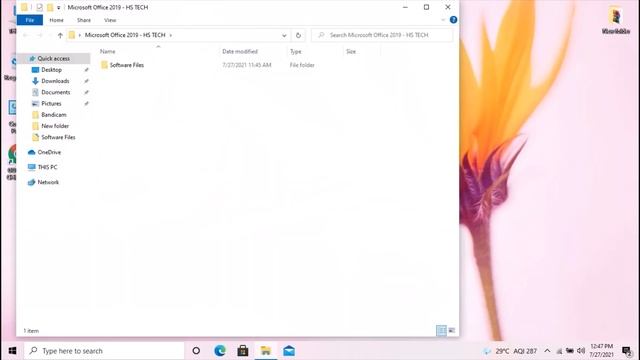Open Desktop in the navigation pane
Image resolution: width=640 pixels, height=360 pixels.
point(51,70)
